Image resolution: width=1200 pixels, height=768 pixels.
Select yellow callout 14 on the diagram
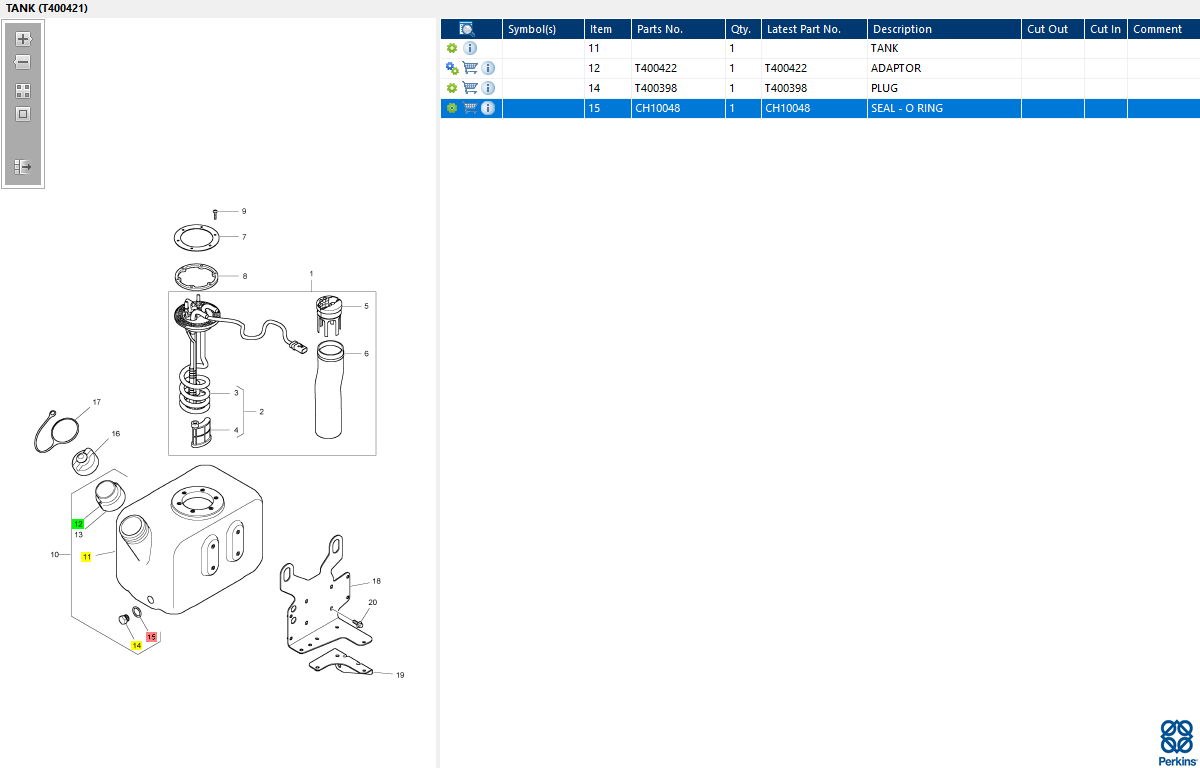click(136, 646)
